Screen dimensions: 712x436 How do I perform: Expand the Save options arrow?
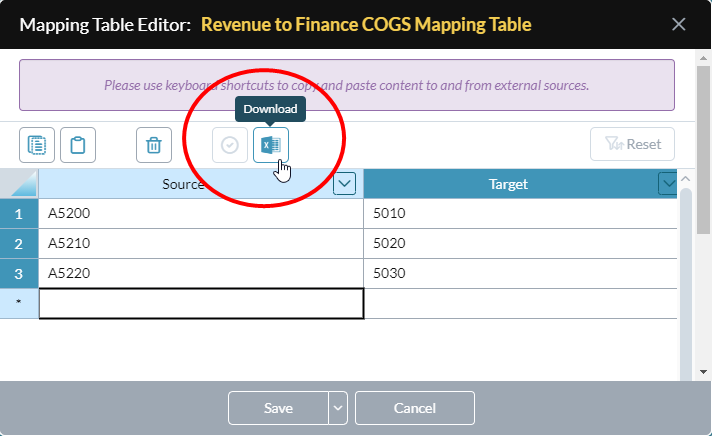click(x=338, y=408)
